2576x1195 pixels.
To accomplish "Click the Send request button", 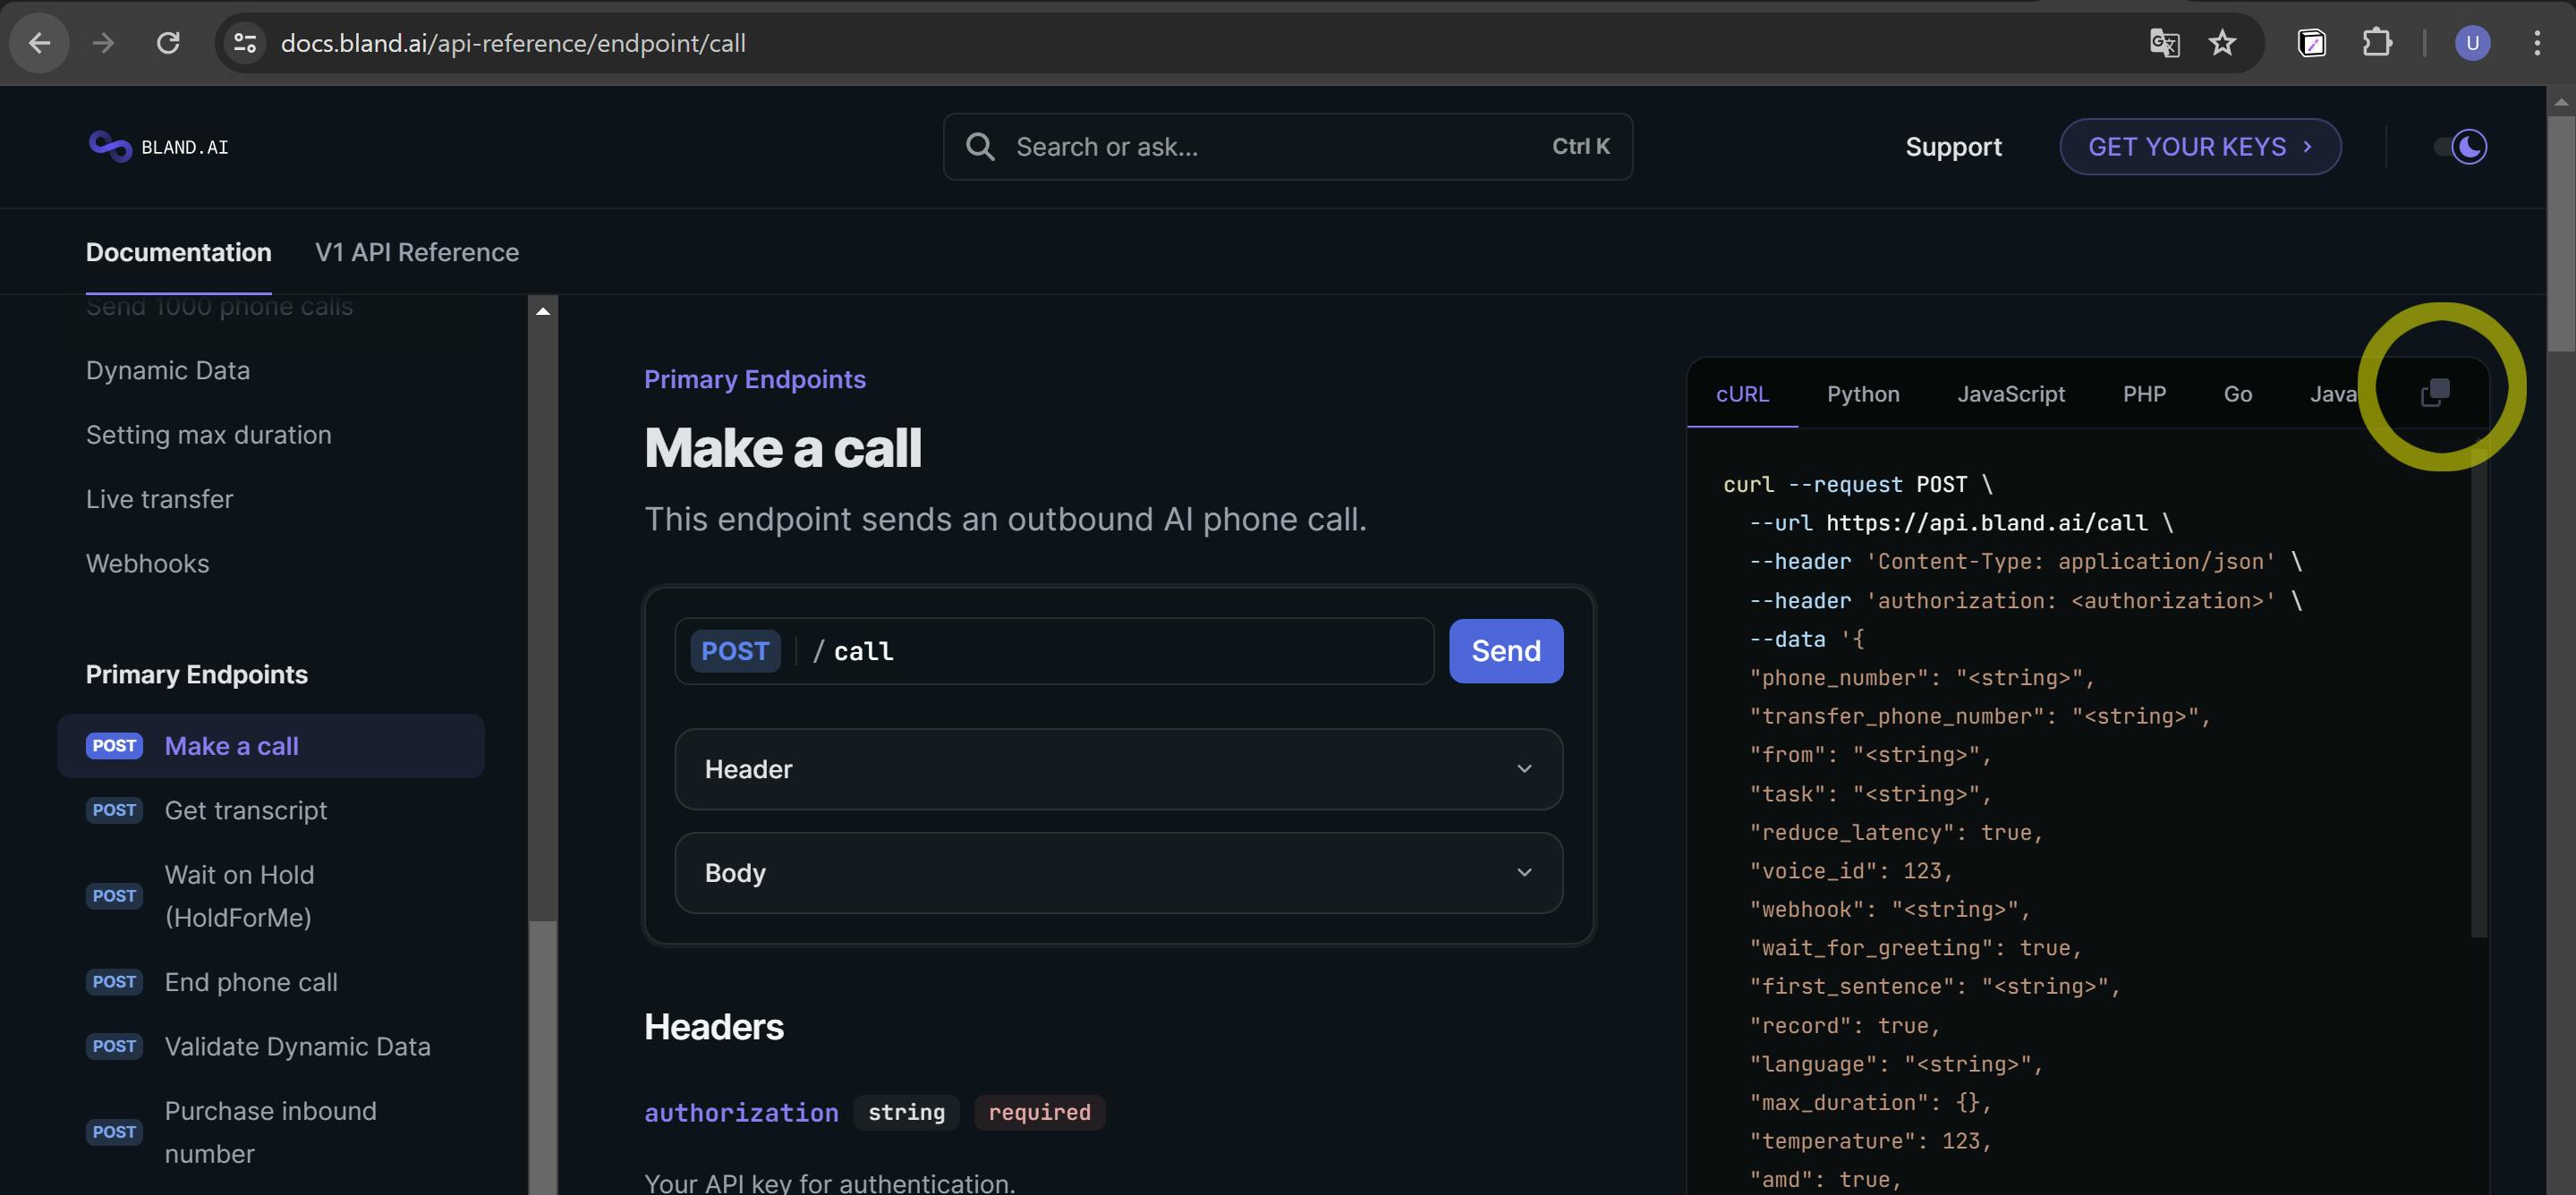I will [1505, 651].
